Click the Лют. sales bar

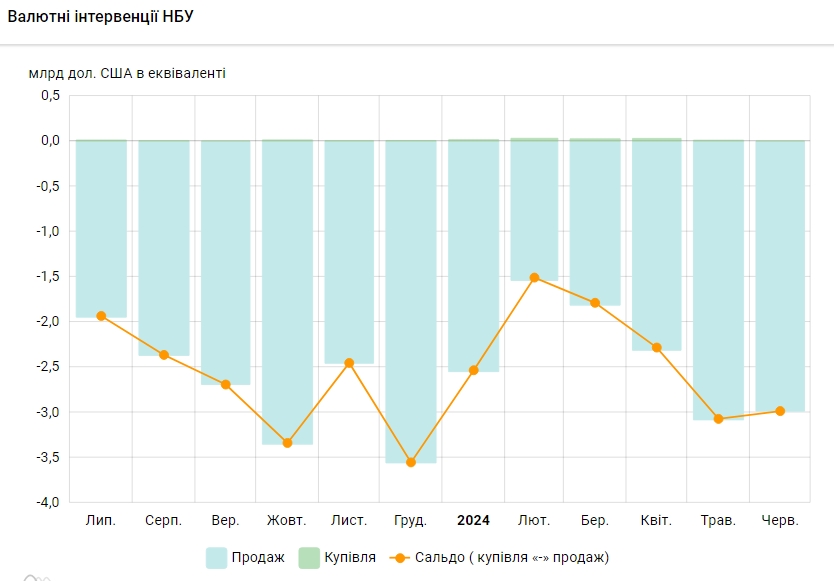(x=534, y=210)
